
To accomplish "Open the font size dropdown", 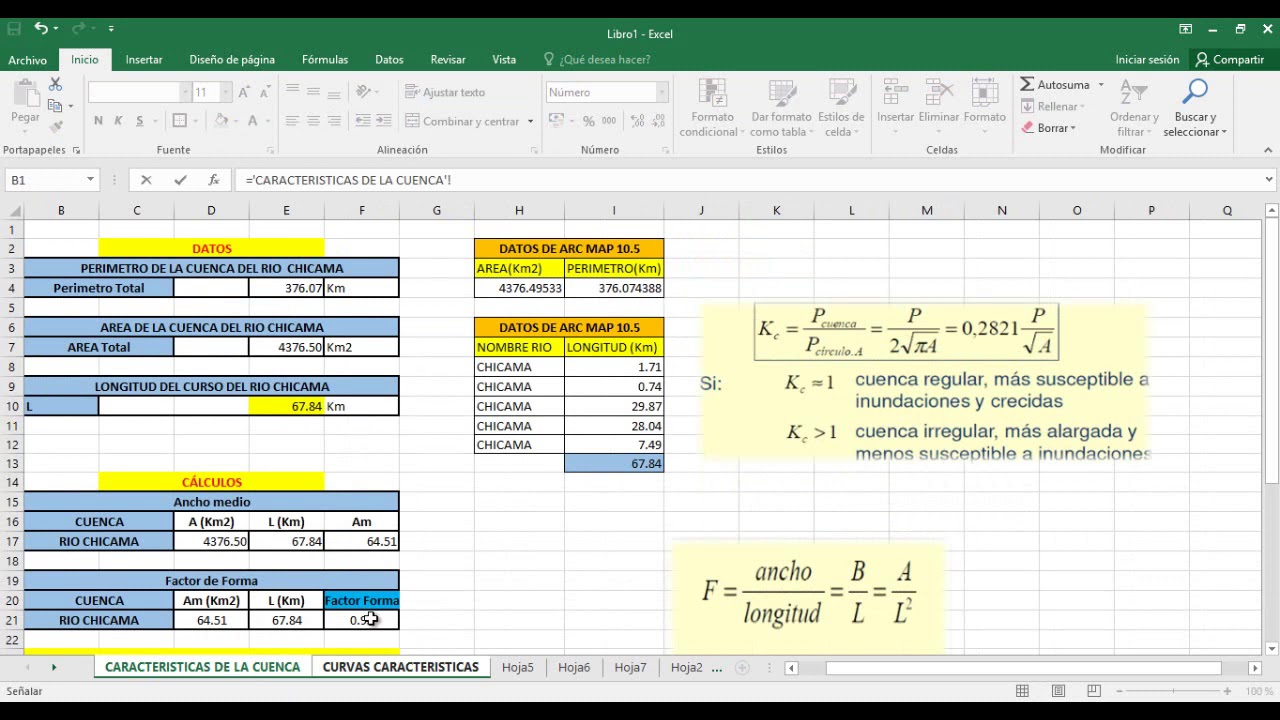I will 224,92.
